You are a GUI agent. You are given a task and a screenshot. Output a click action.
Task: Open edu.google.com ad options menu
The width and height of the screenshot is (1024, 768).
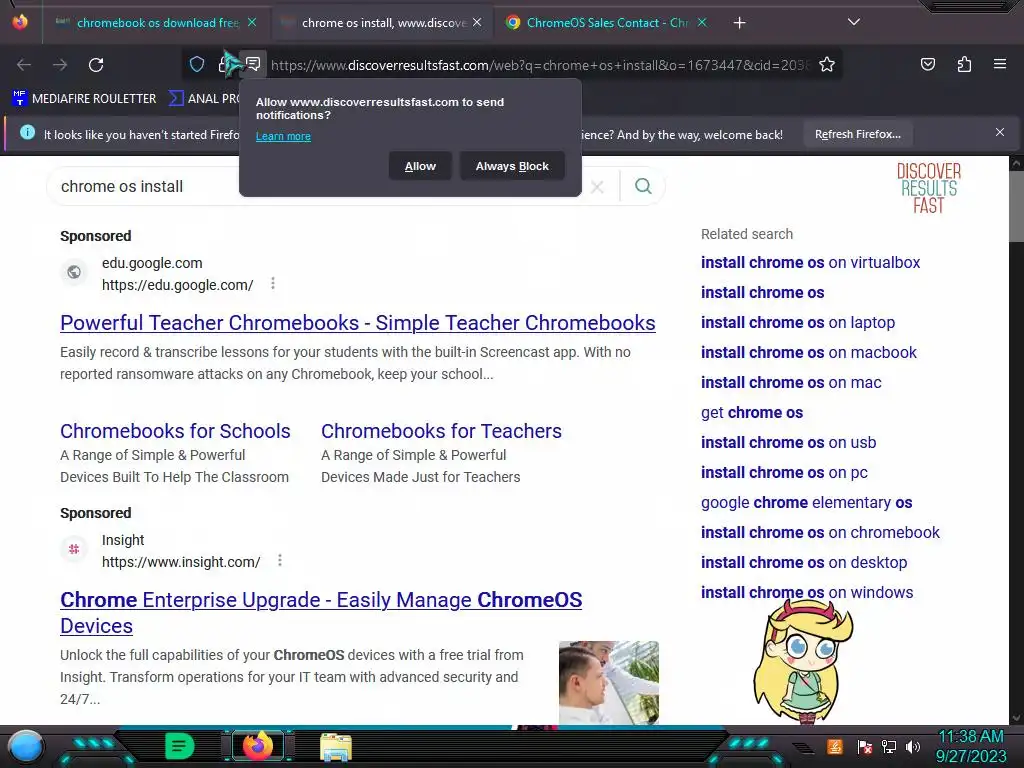[x=273, y=283]
